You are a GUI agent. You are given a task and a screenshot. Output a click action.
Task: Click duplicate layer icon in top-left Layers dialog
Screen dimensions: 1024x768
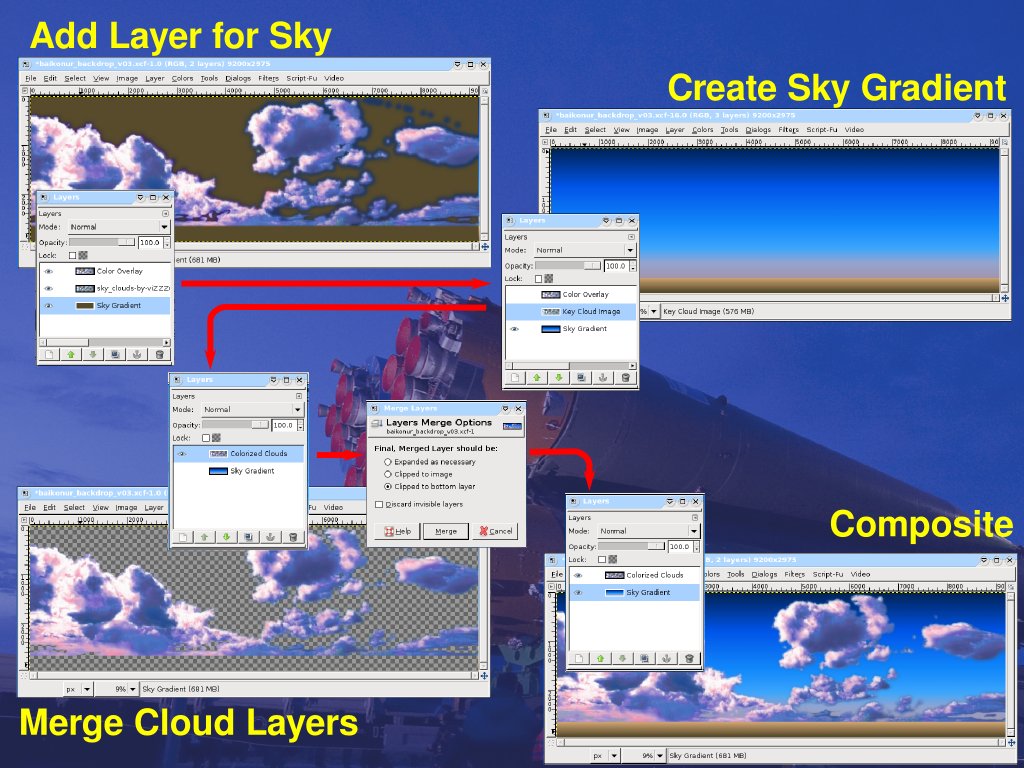[x=115, y=353]
